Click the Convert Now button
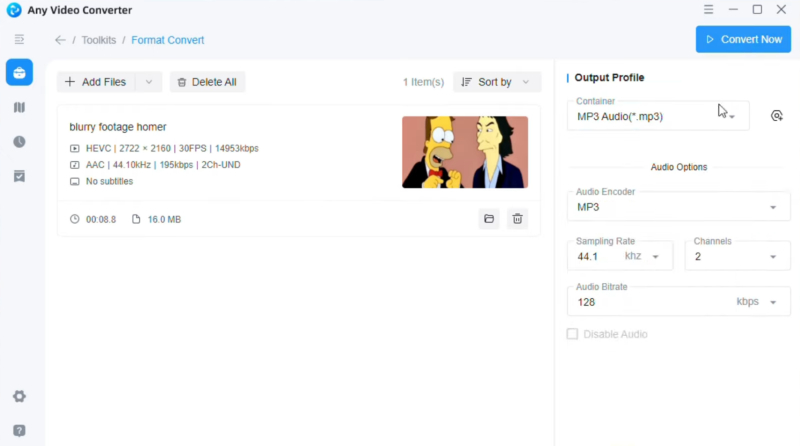Screen dimensions: 800x446 tap(743, 39)
